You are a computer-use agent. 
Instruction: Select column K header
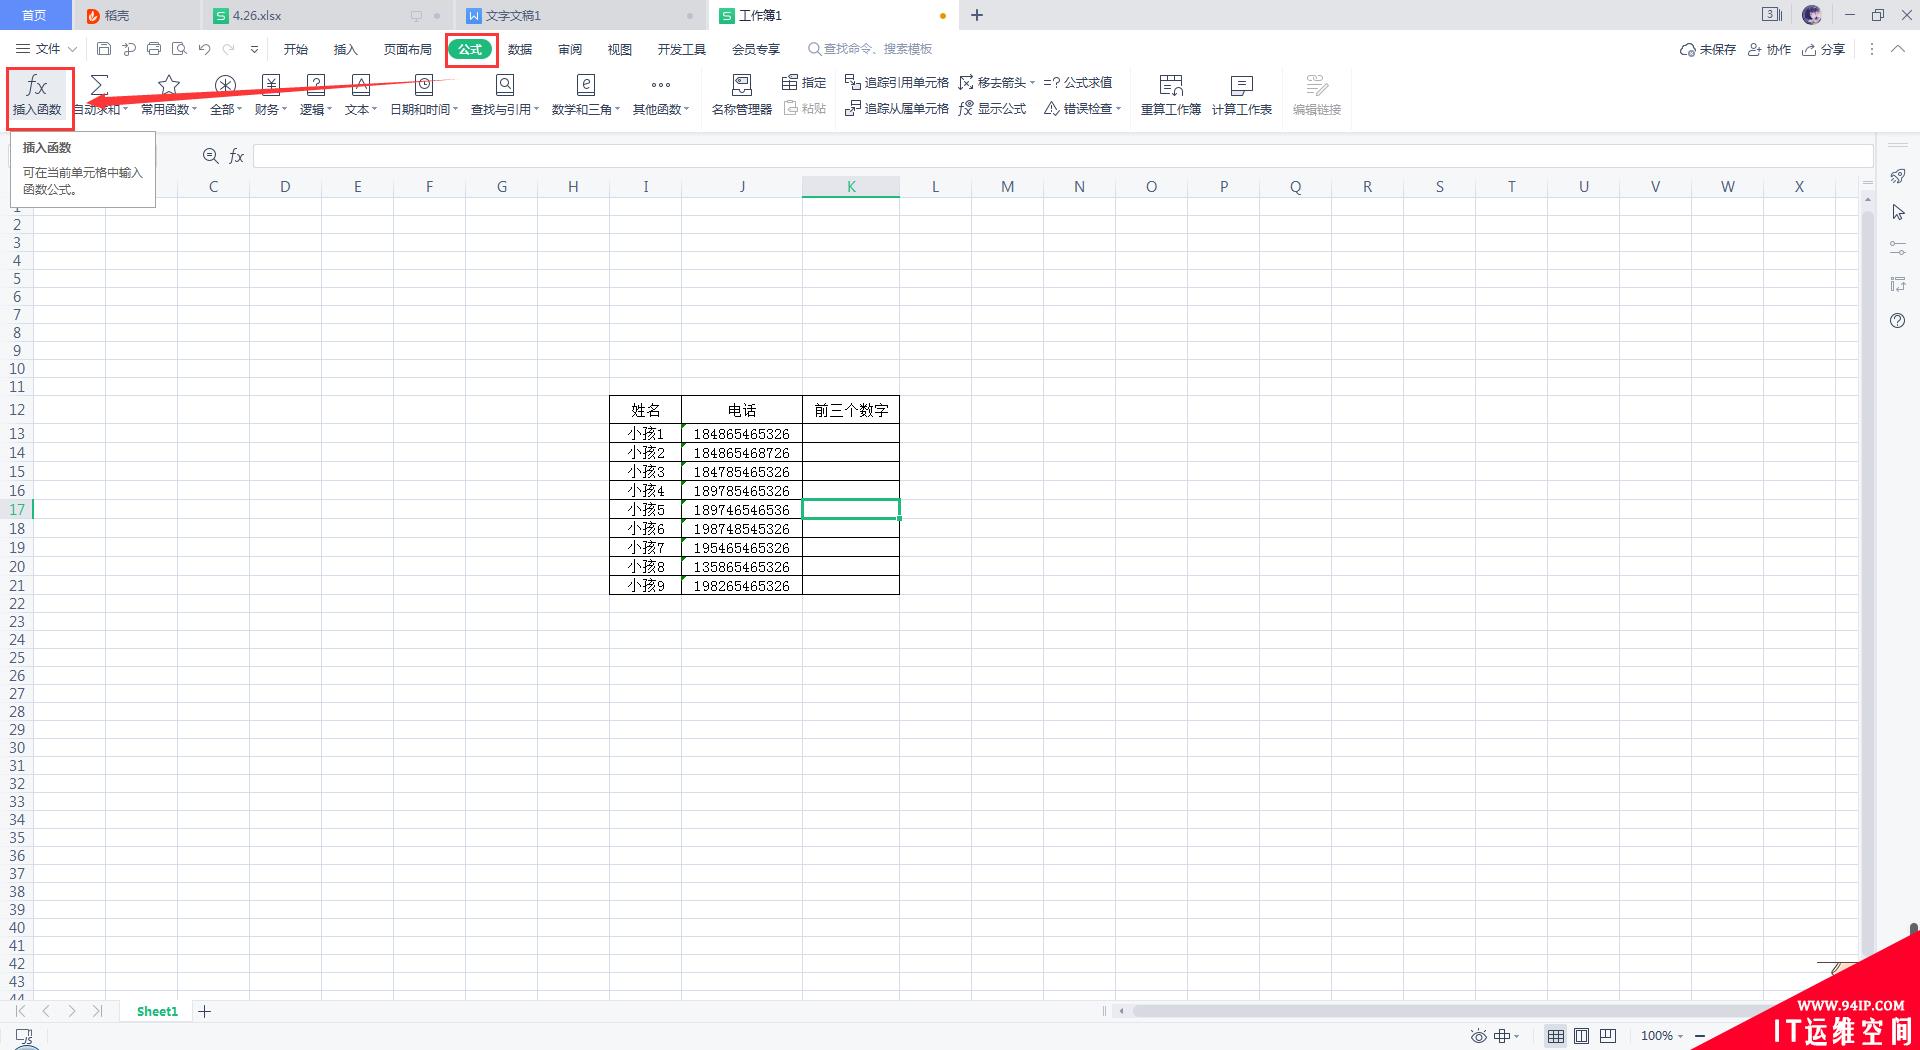click(x=851, y=187)
